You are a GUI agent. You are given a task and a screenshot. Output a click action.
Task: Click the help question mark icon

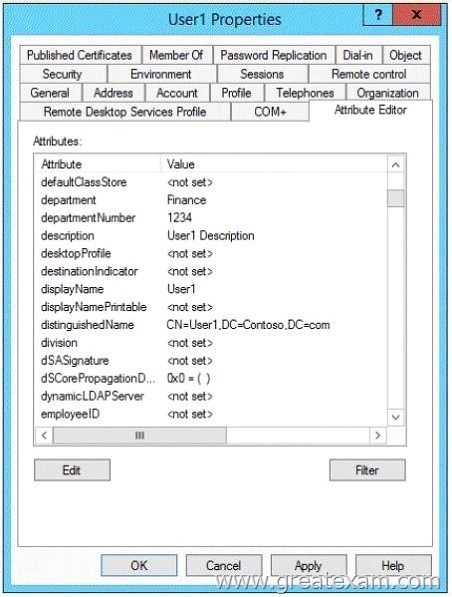[378, 15]
